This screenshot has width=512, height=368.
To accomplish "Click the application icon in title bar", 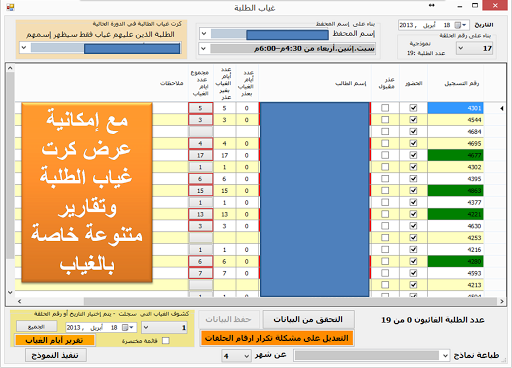I will coord(10,7).
